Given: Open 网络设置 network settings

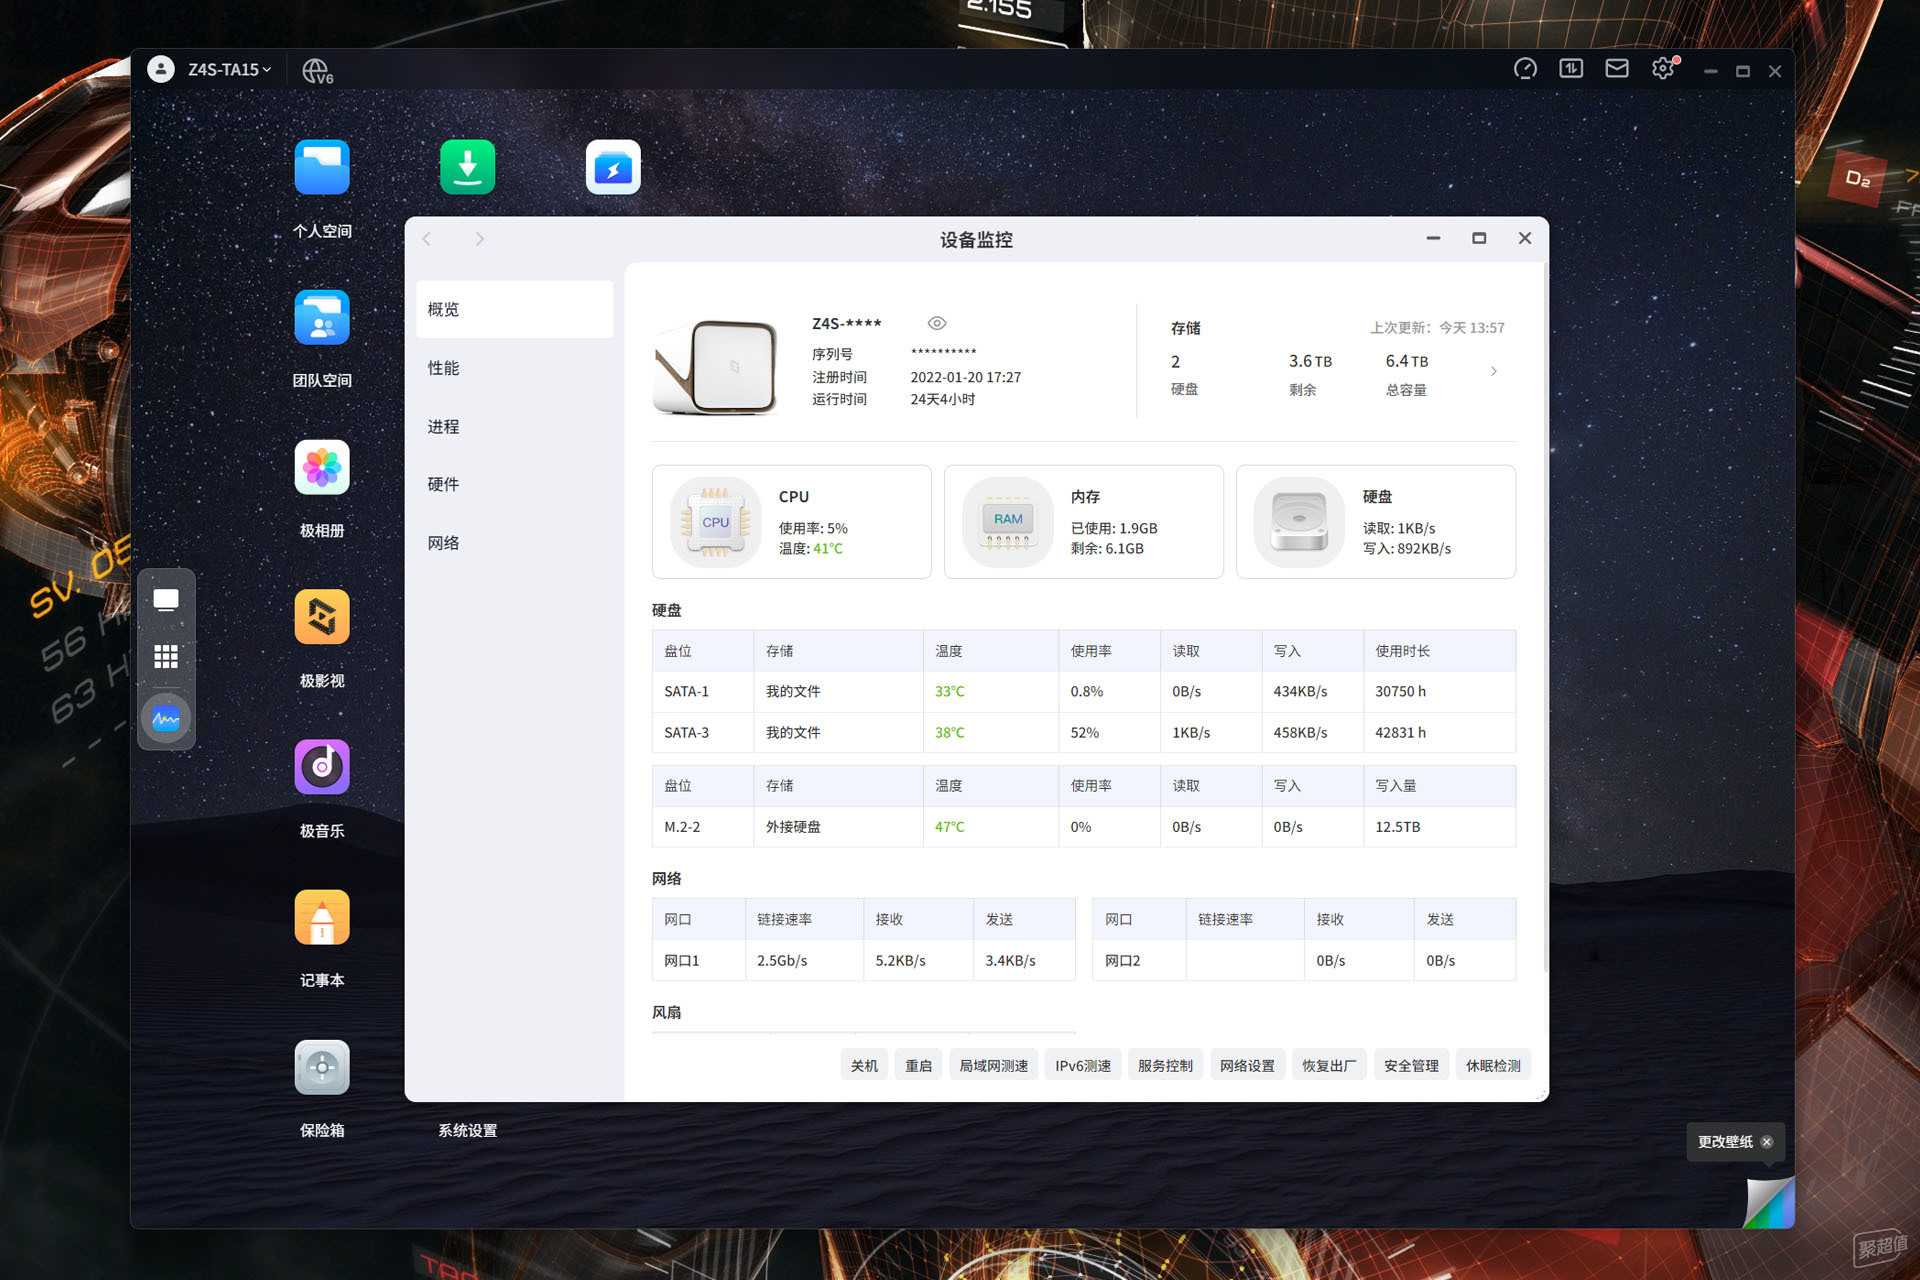Looking at the screenshot, I should pos(1247,1066).
